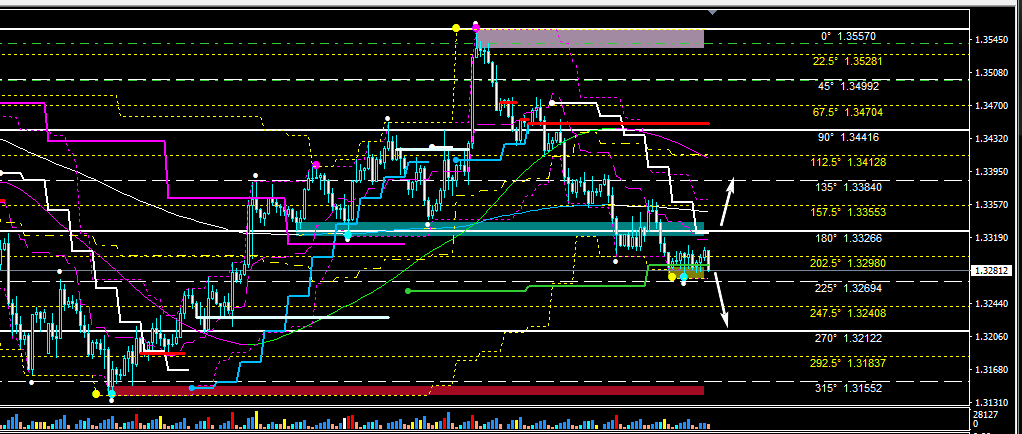Click 1.33950 on the price scale

991,172
